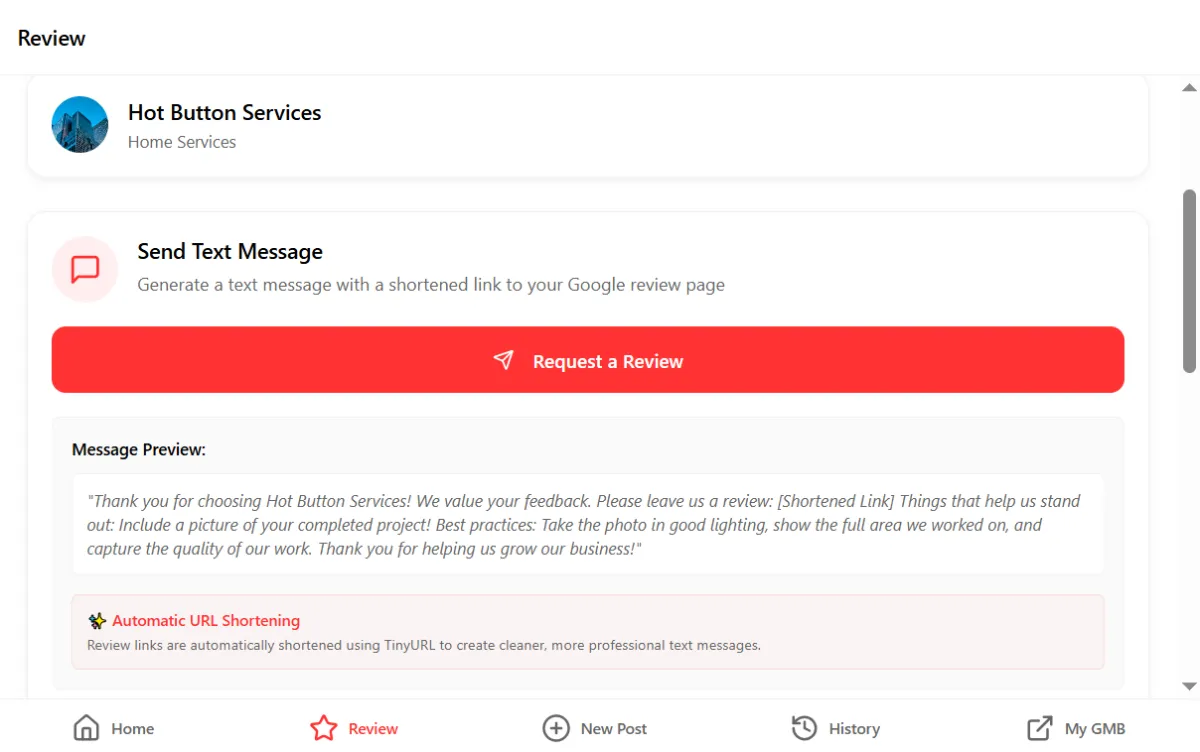The height and width of the screenshot is (752, 1200).
Task: Click the vertical scrollbar thumb
Action: (x=1189, y=282)
